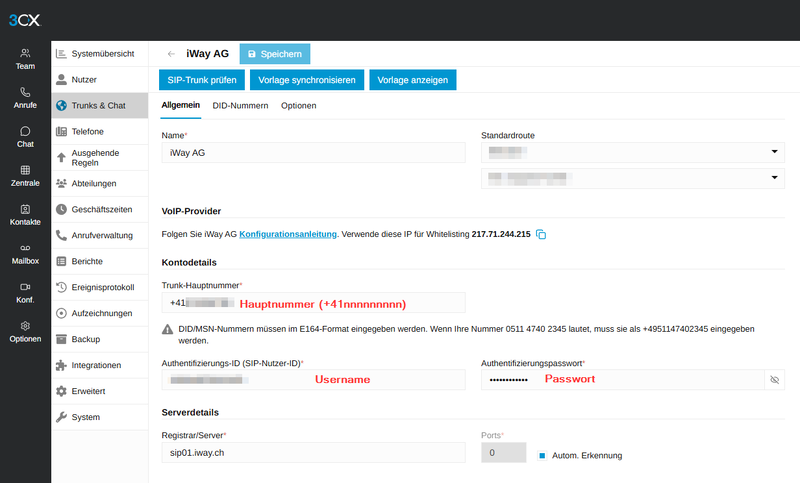This screenshot has width=800, height=483.
Task: Open the Team section in the left rail
Action: pos(25,59)
